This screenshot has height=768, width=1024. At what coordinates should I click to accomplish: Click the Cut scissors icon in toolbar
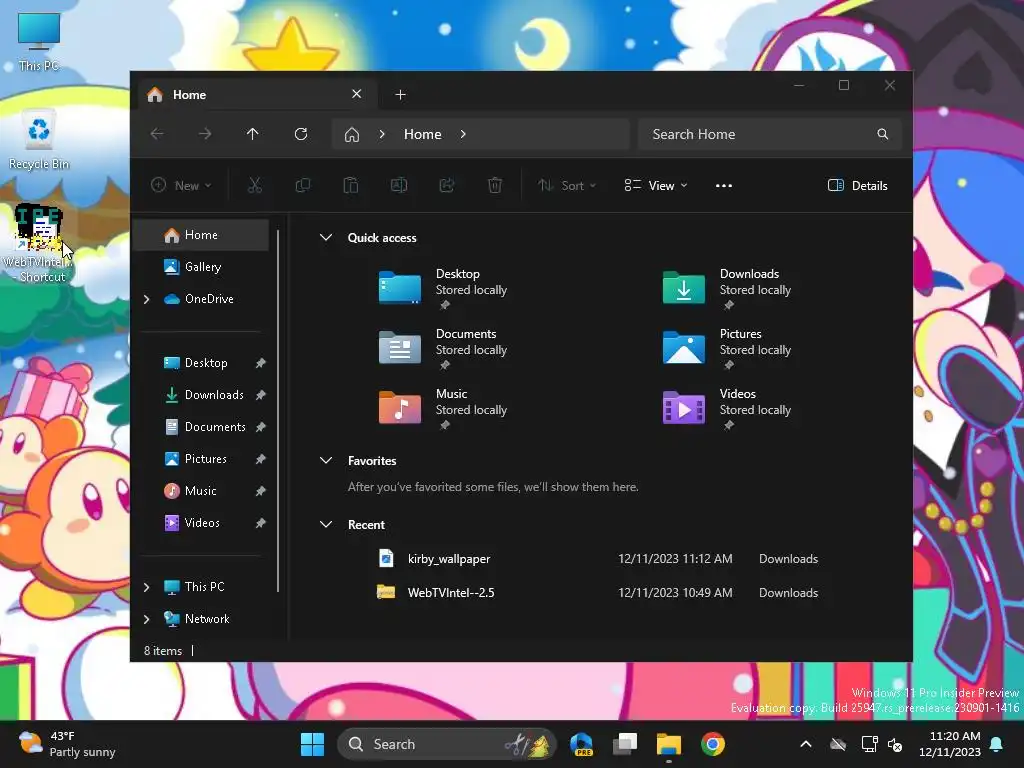click(255, 185)
